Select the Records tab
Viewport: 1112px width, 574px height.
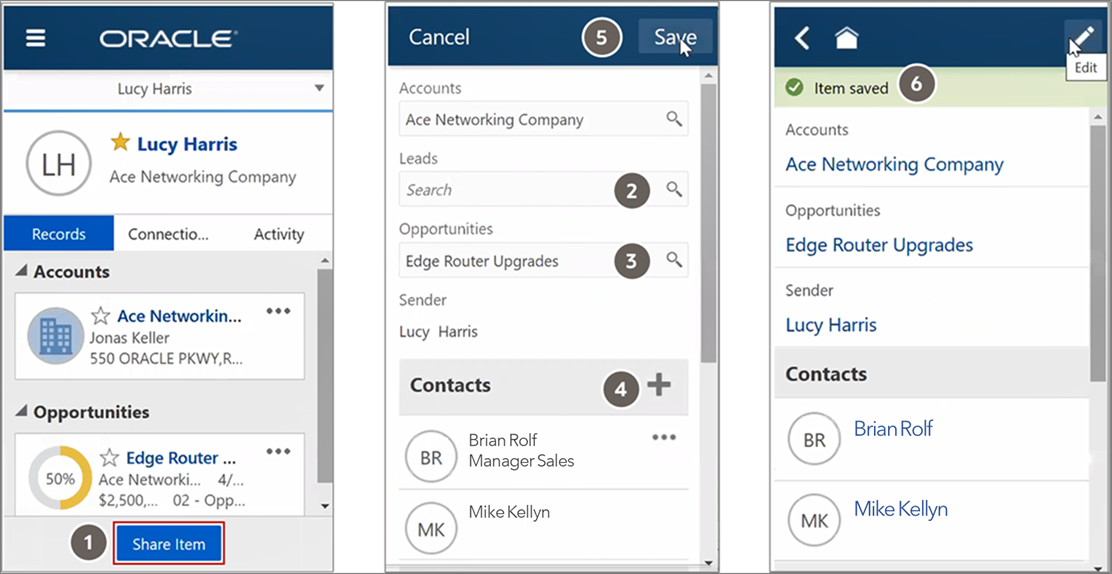(59, 233)
